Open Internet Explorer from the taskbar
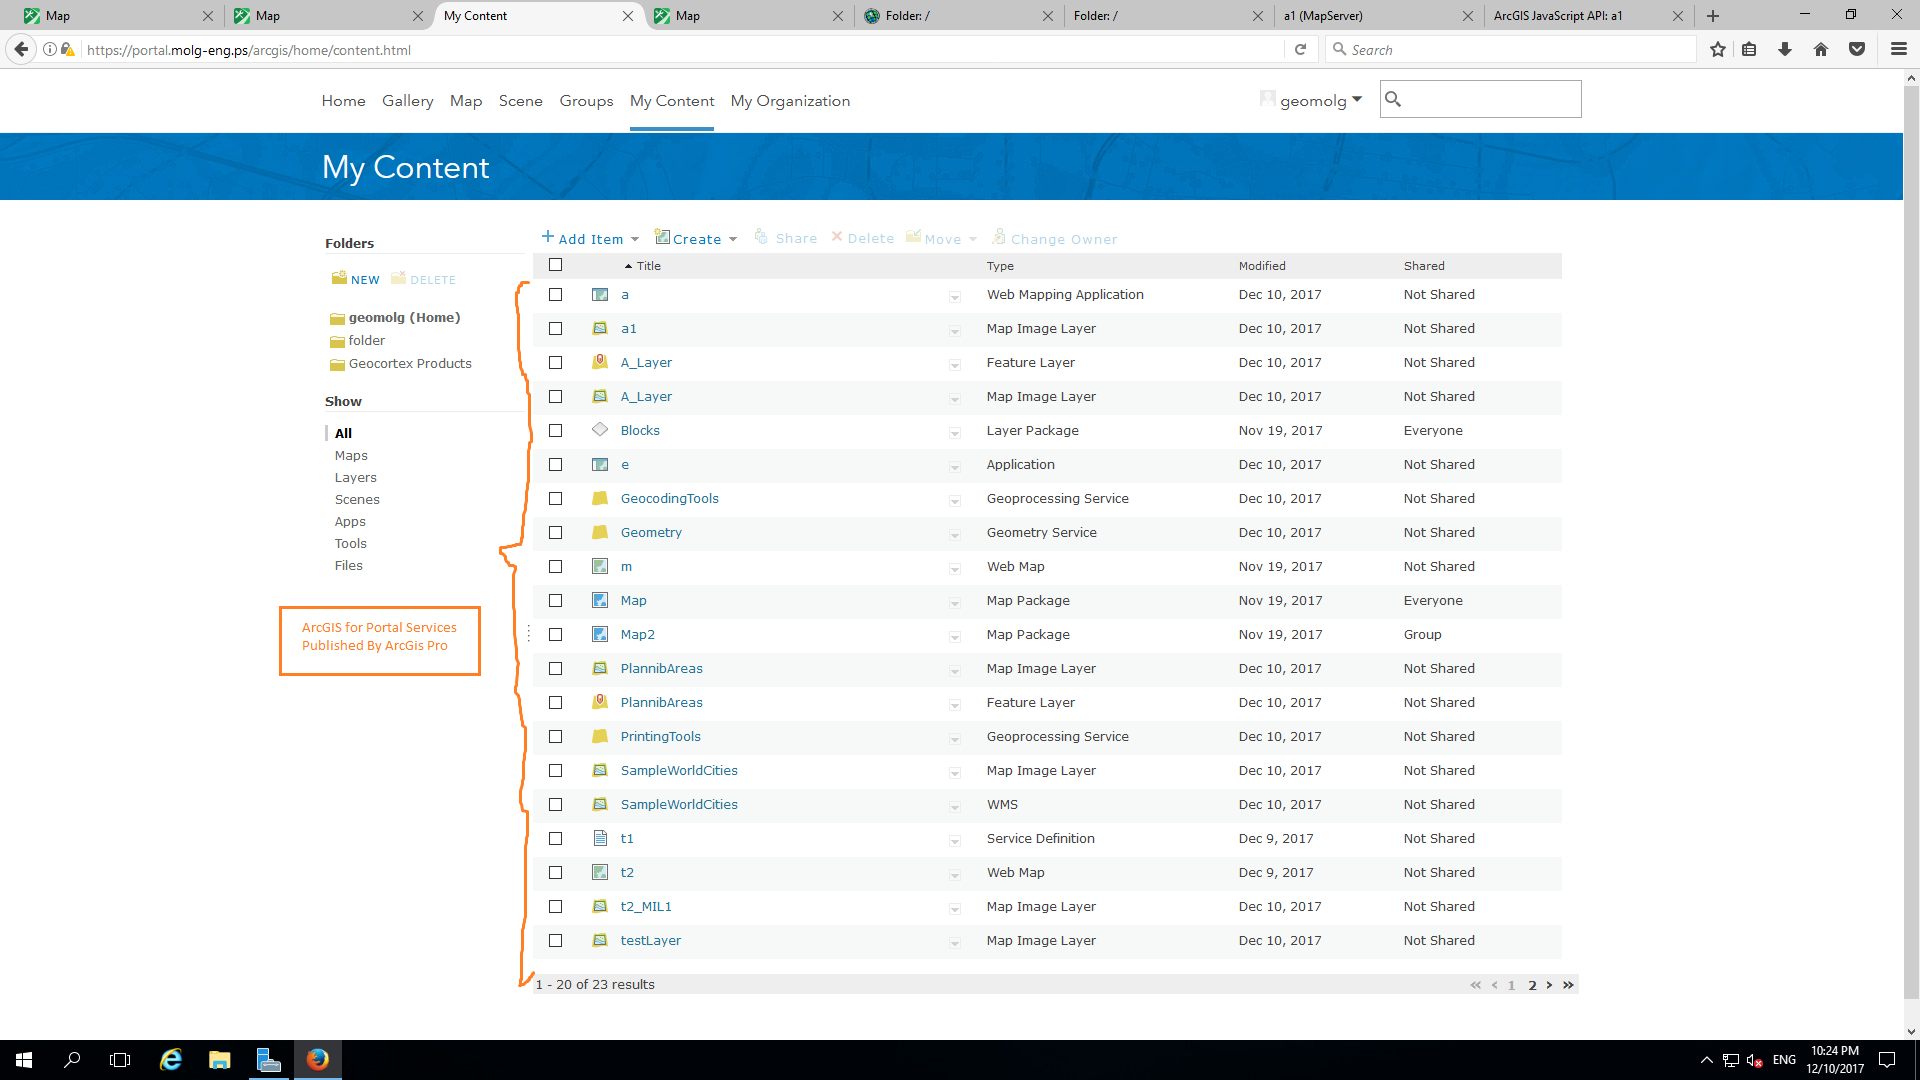This screenshot has height=1080, width=1920. 171,1060
